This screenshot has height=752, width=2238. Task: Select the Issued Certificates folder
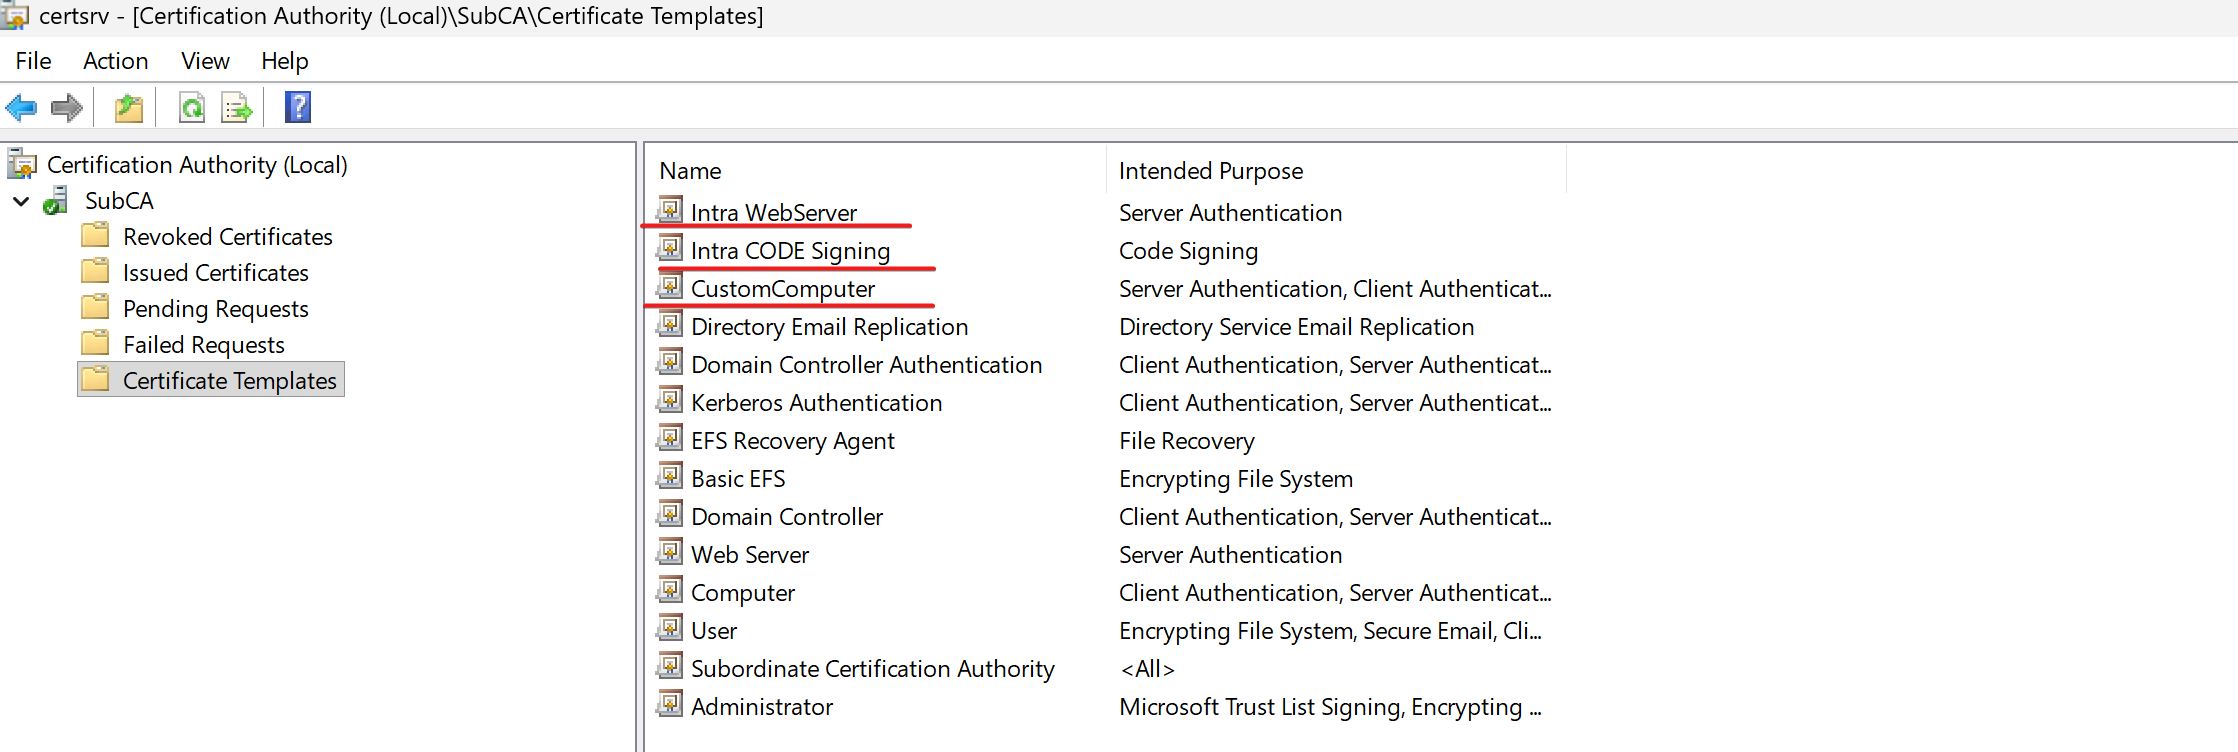point(215,273)
